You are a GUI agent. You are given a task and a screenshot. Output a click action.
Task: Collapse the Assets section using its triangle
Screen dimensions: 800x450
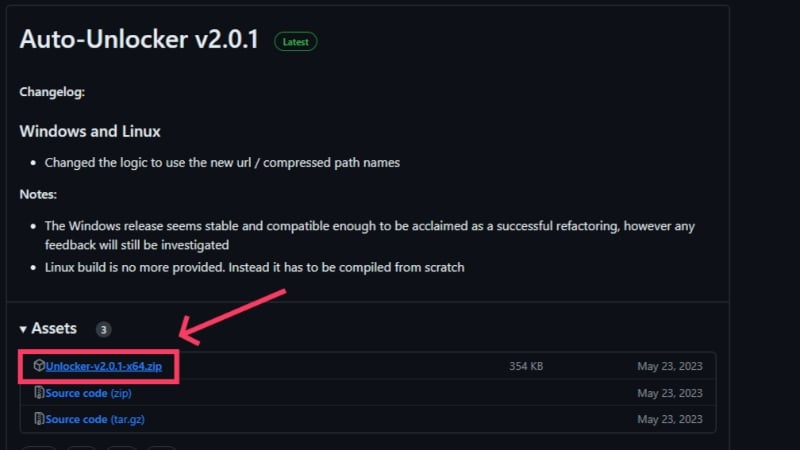[23, 329]
